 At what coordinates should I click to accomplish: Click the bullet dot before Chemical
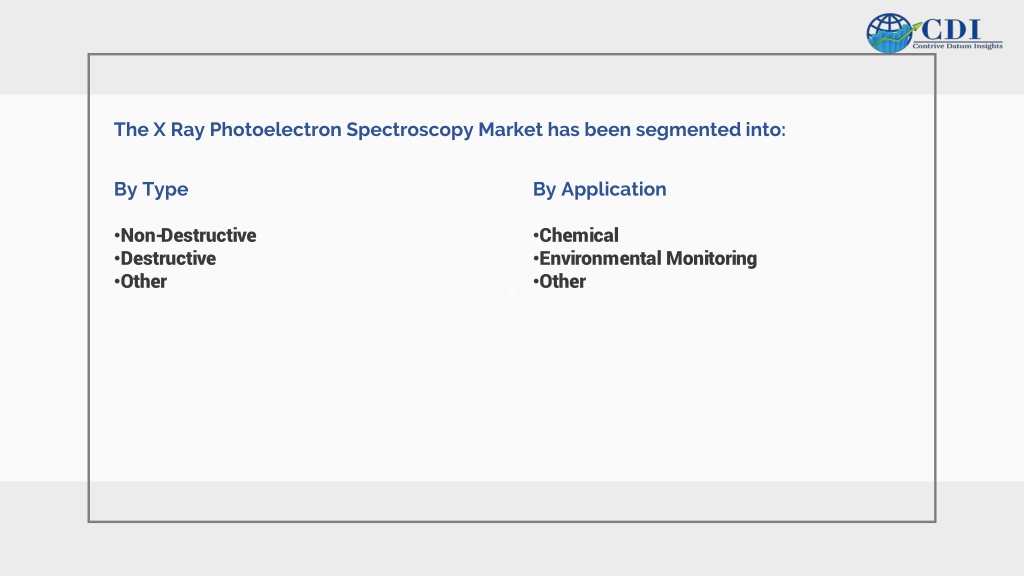coord(536,235)
